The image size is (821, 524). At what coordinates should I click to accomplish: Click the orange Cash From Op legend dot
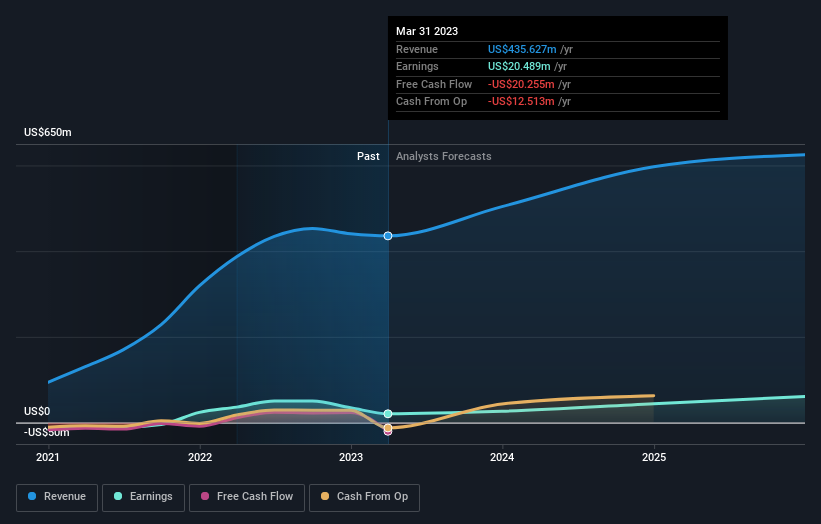point(325,496)
